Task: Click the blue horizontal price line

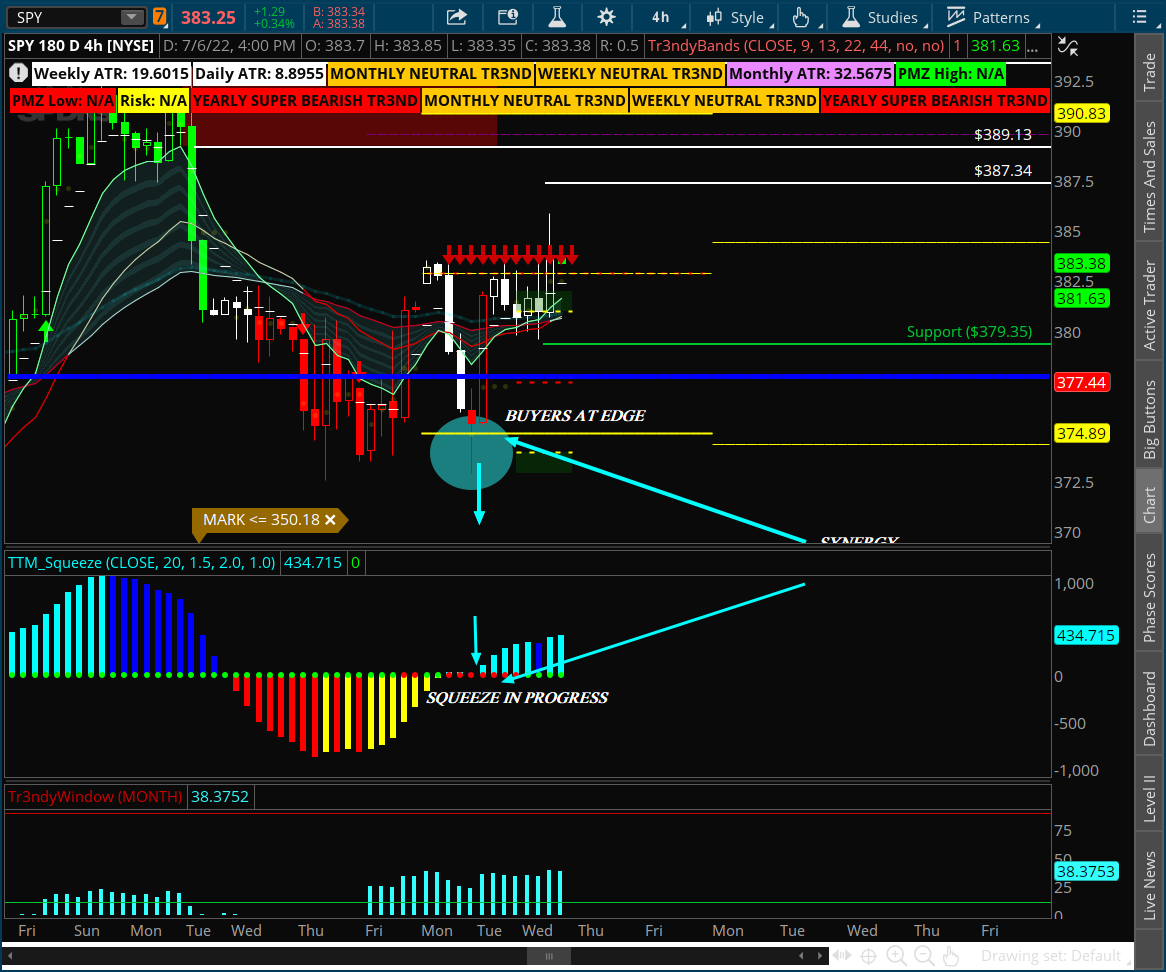Action: [528, 376]
